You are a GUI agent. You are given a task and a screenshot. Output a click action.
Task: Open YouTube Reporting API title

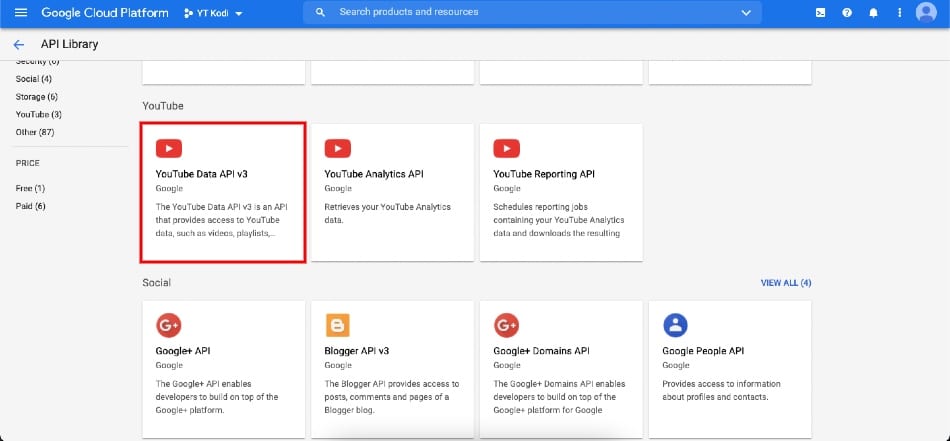(544, 174)
